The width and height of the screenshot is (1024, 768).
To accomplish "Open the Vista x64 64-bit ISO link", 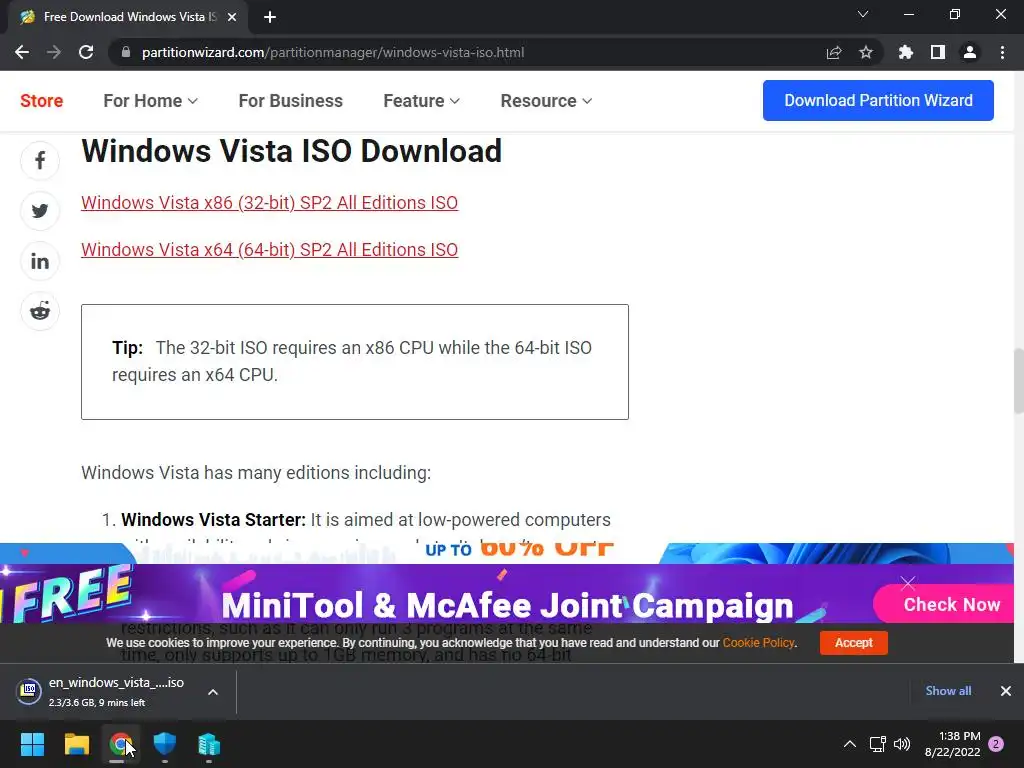I will pyautogui.click(x=269, y=250).
